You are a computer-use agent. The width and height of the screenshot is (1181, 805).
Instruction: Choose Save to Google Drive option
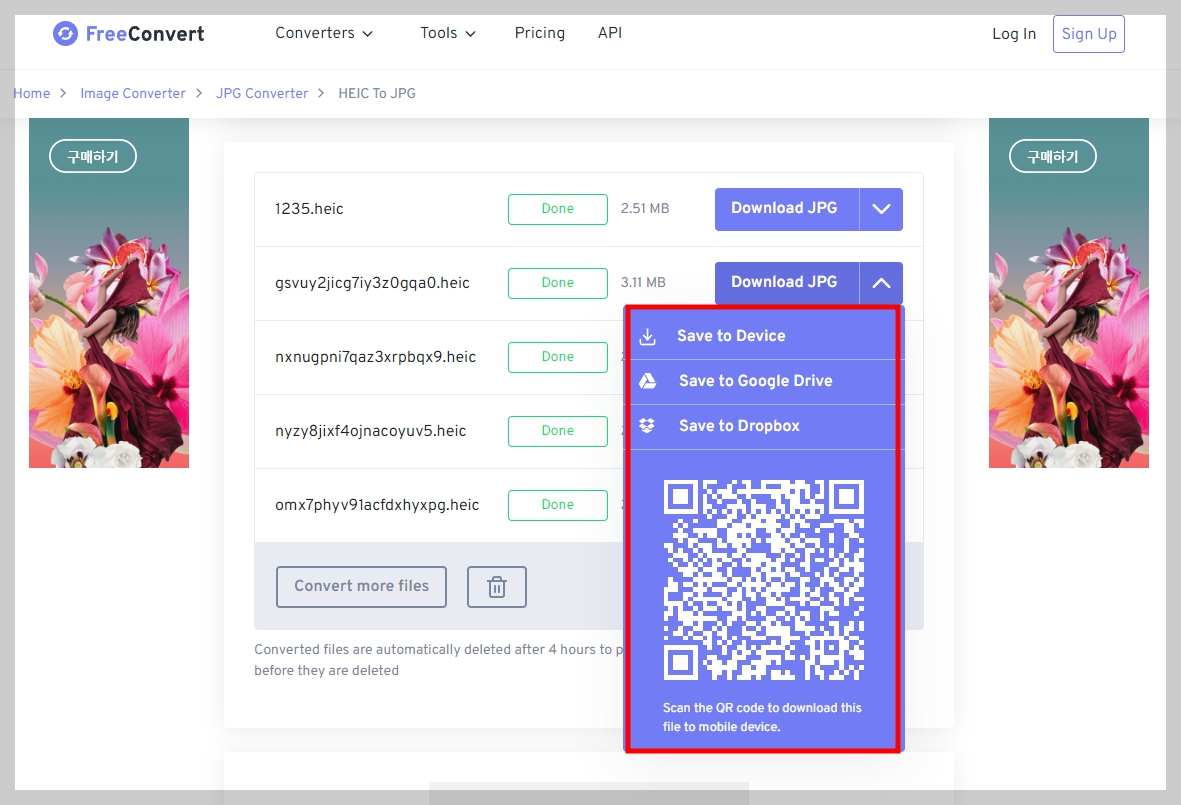click(763, 381)
